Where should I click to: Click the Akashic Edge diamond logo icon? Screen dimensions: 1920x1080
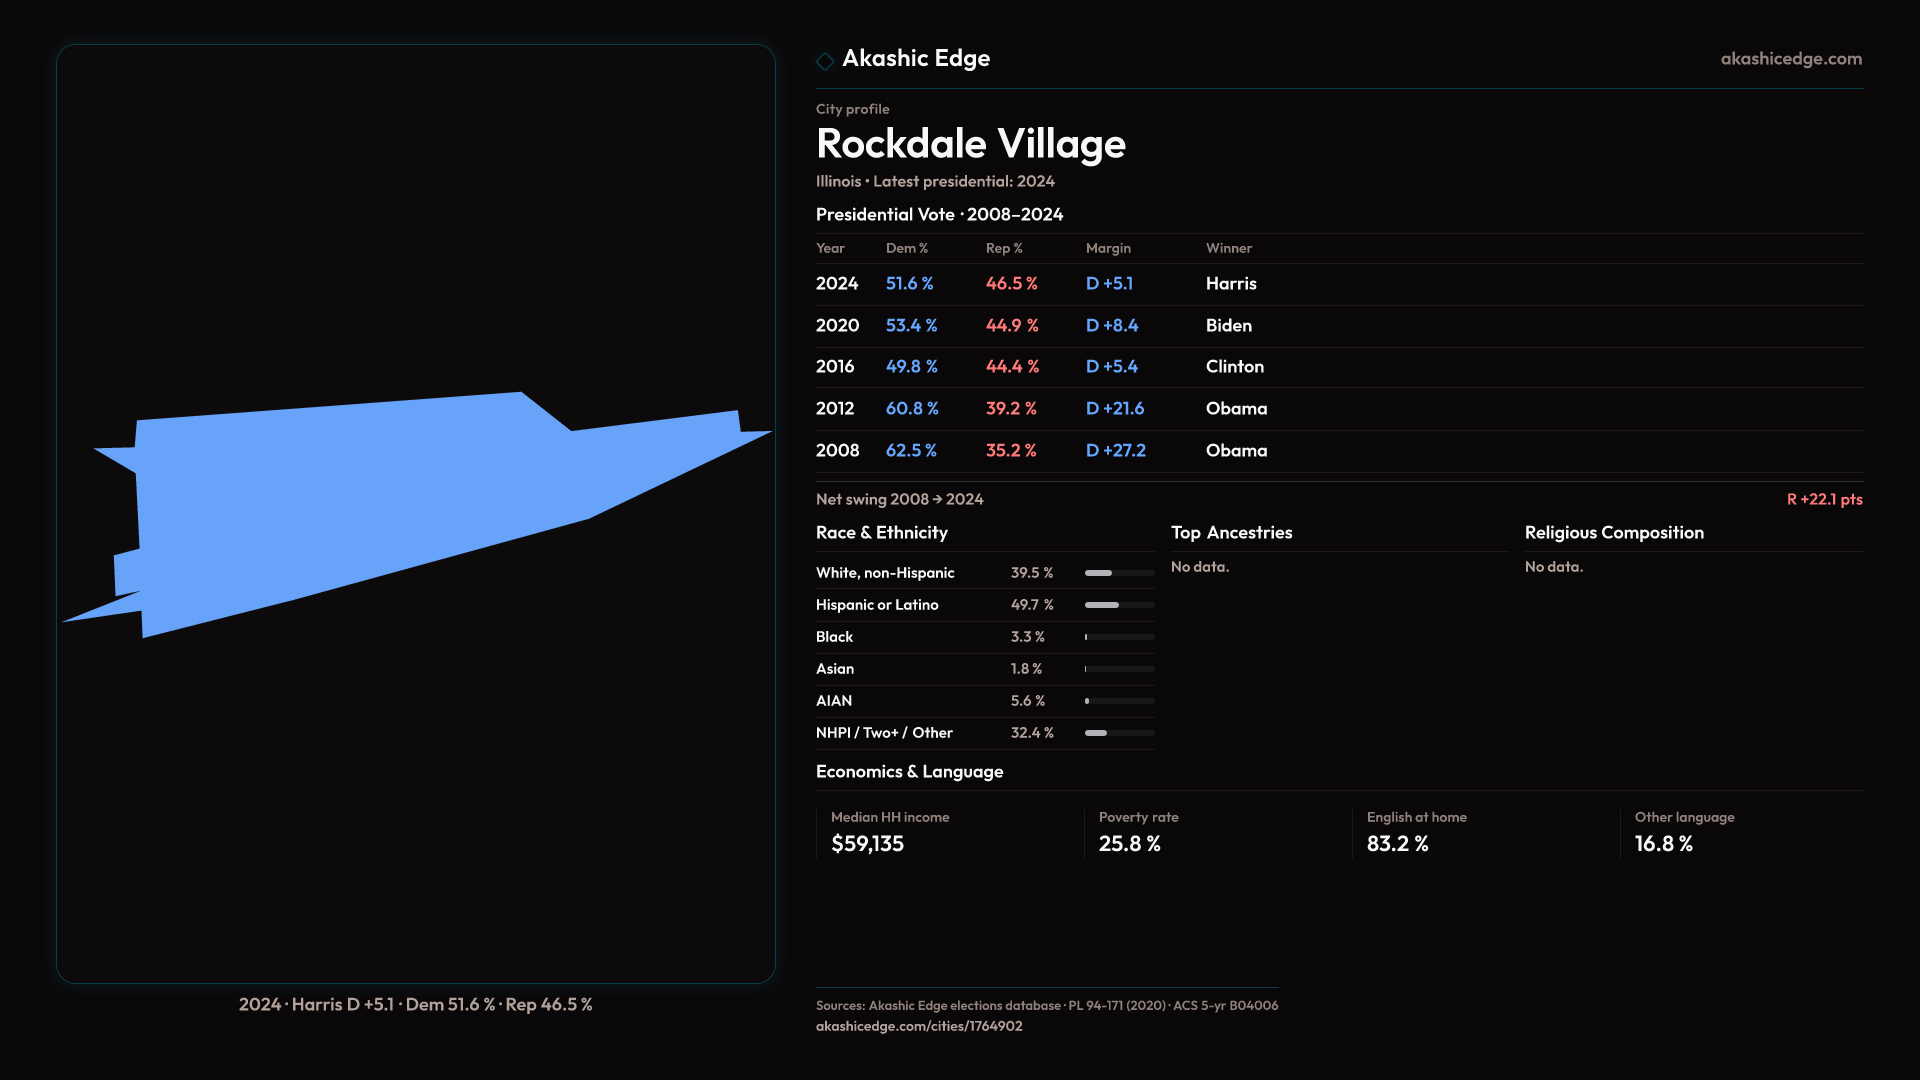click(825, 61)
